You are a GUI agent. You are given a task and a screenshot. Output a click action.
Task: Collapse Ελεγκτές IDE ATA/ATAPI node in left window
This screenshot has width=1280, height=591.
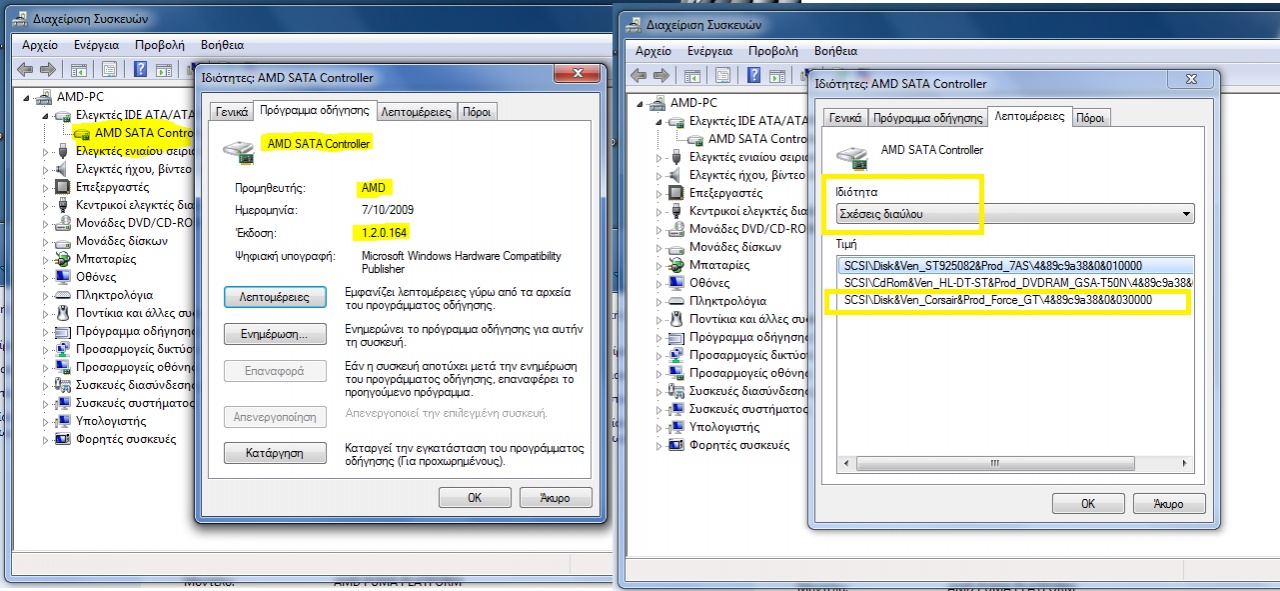click(x=45, y=115)
